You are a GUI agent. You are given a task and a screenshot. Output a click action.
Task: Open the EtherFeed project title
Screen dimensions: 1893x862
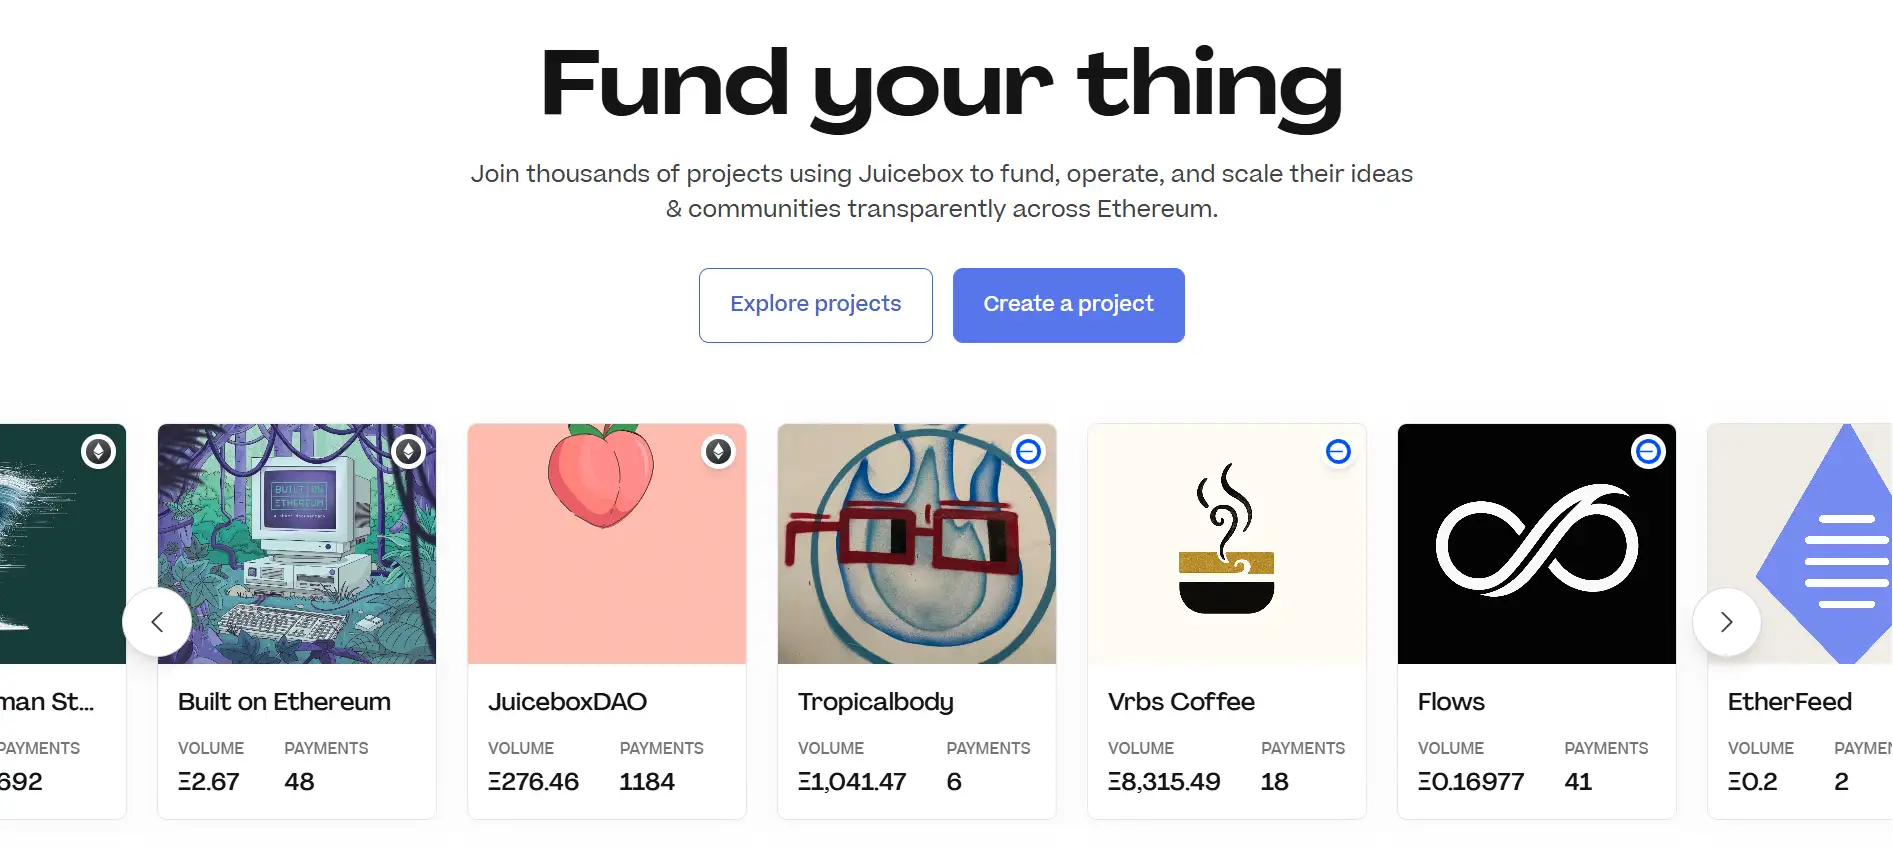[1789, 702]
